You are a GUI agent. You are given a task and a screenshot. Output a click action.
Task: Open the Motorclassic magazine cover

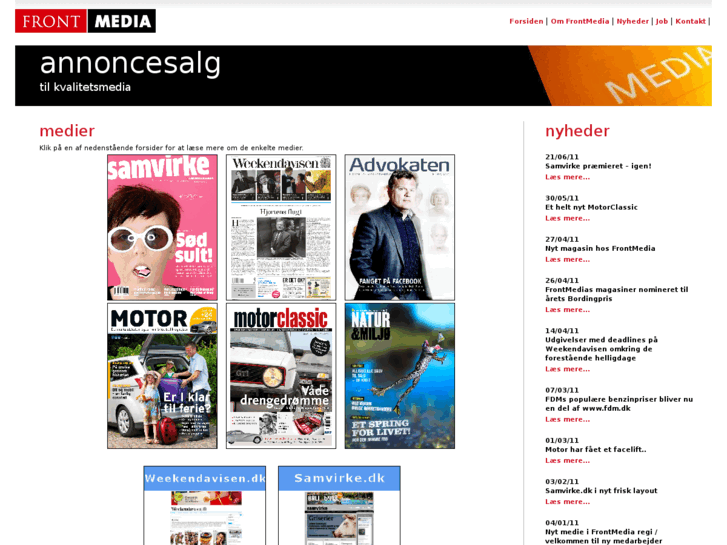[x=281, y=376]
